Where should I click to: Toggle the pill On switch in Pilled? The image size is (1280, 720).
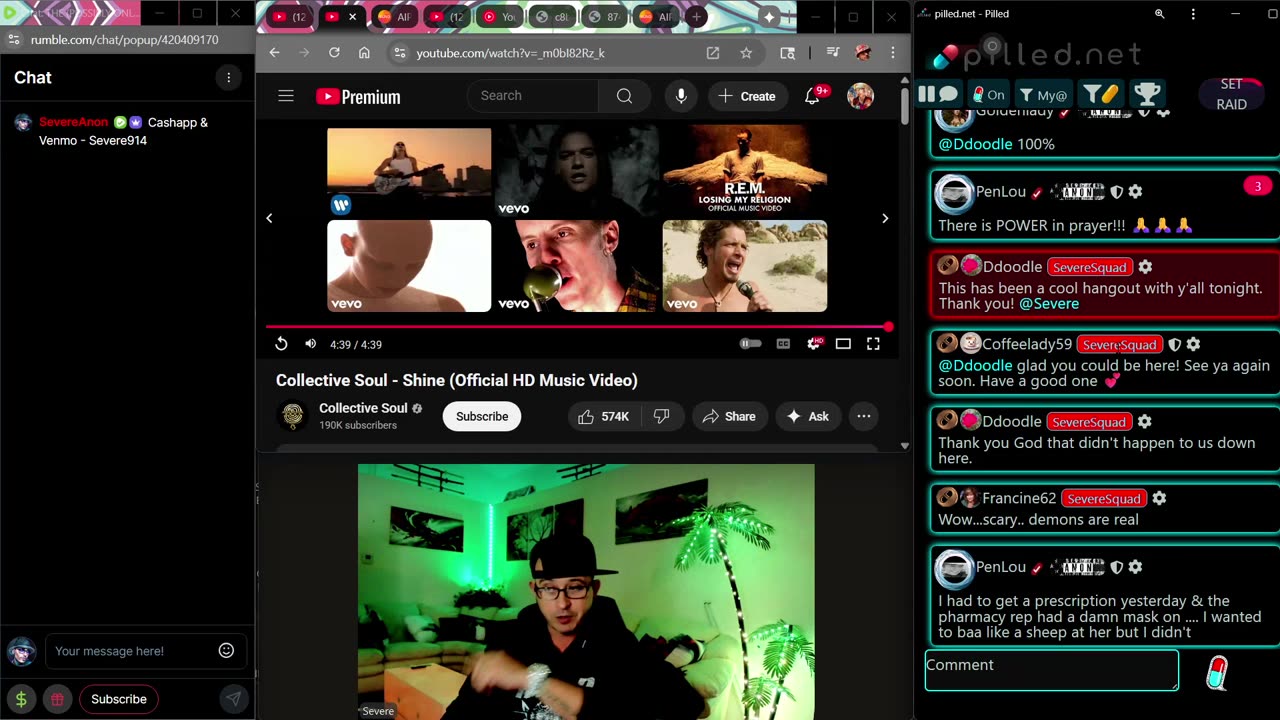(x=988, y=95)
